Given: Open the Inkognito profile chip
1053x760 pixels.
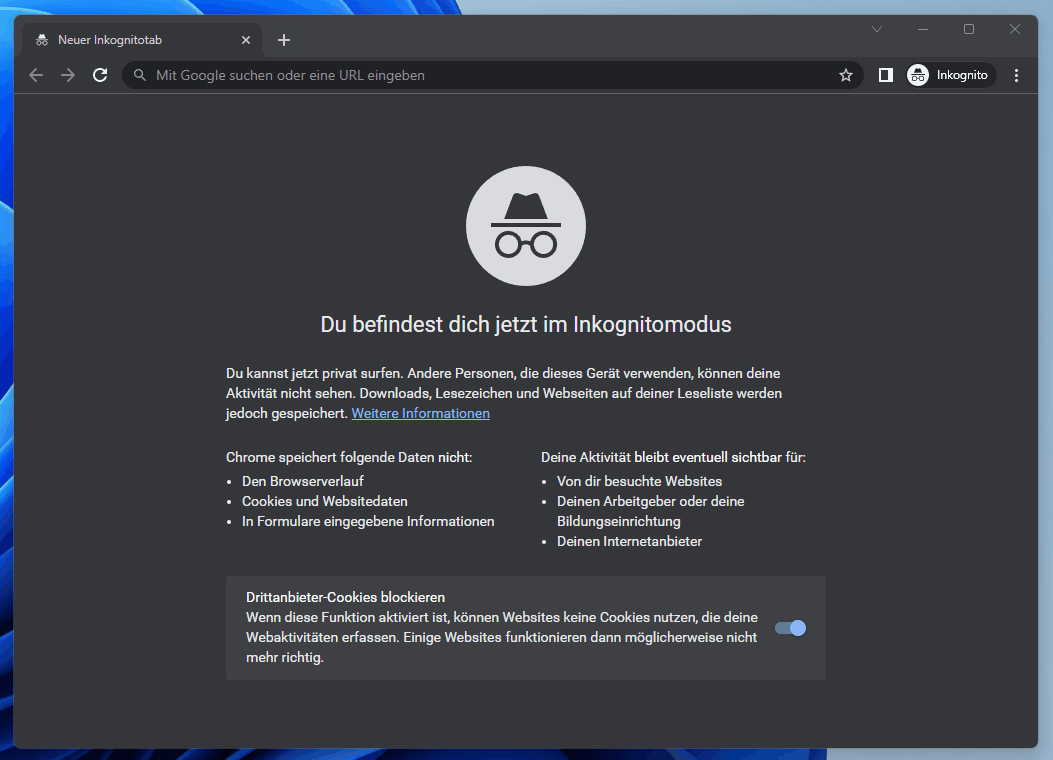Looking at the screenshot, I should click(x=951, y=75).
